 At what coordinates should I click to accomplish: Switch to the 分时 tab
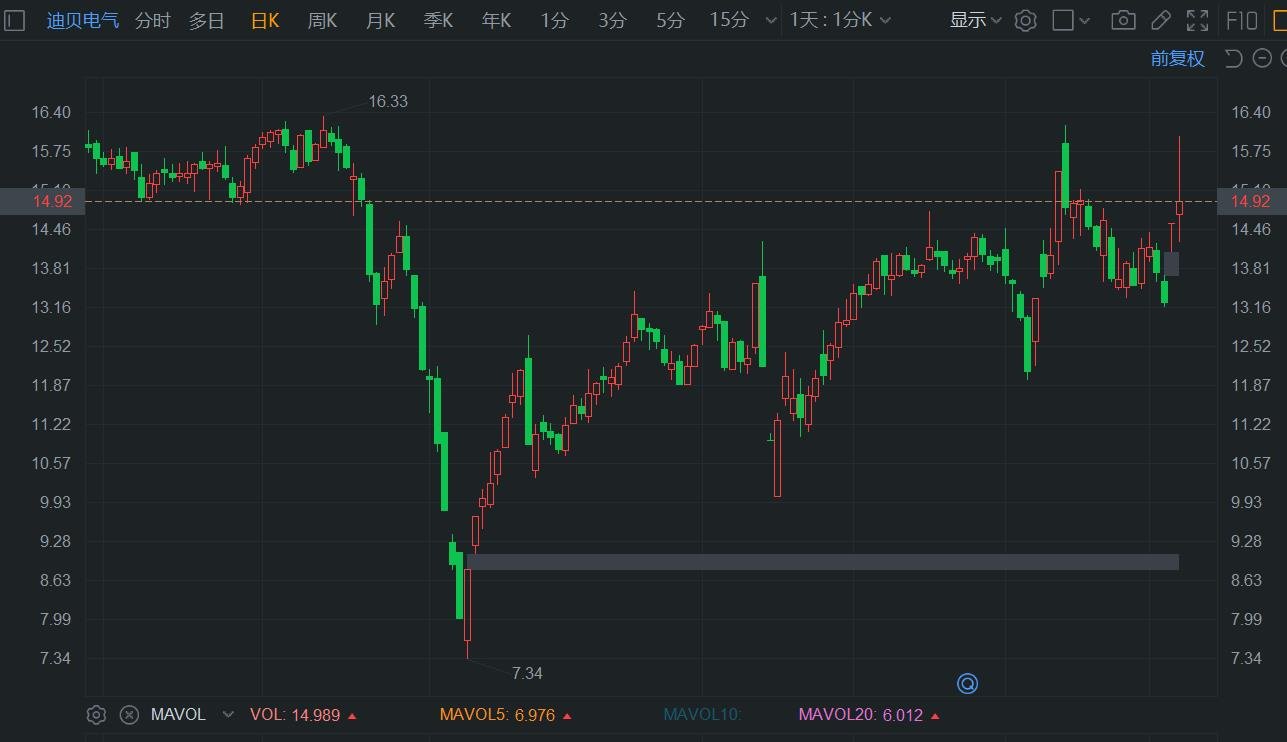click(x=152, y=20)
